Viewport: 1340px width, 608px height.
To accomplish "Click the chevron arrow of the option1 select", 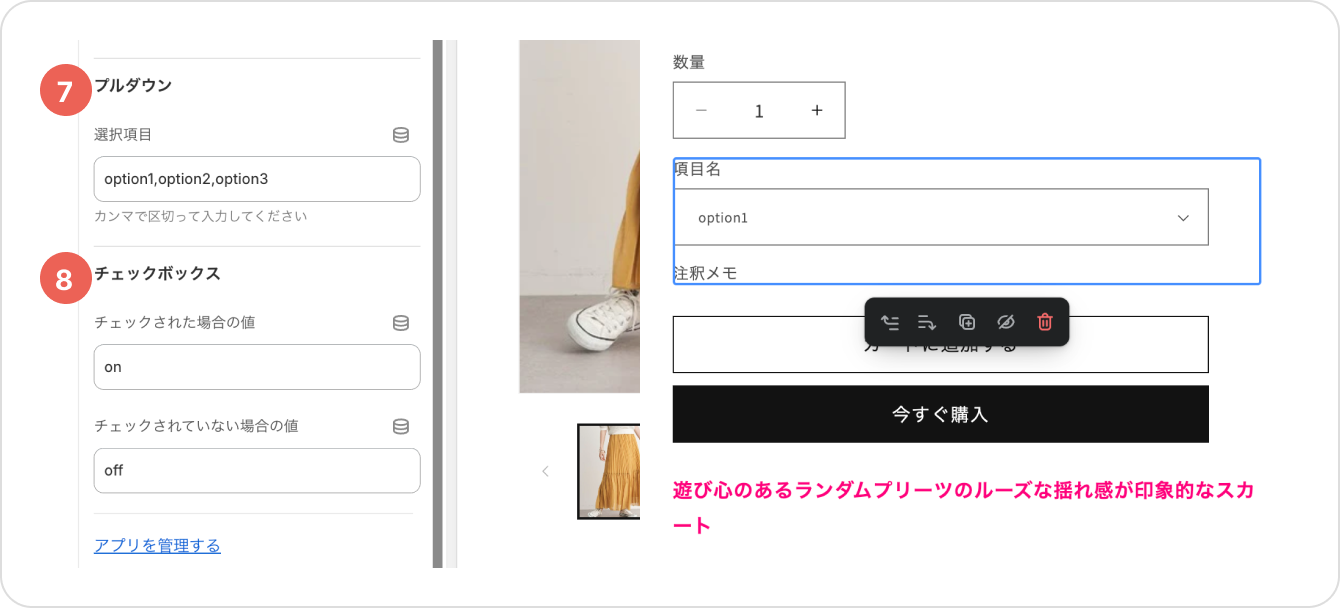I will coord(1183,218).
